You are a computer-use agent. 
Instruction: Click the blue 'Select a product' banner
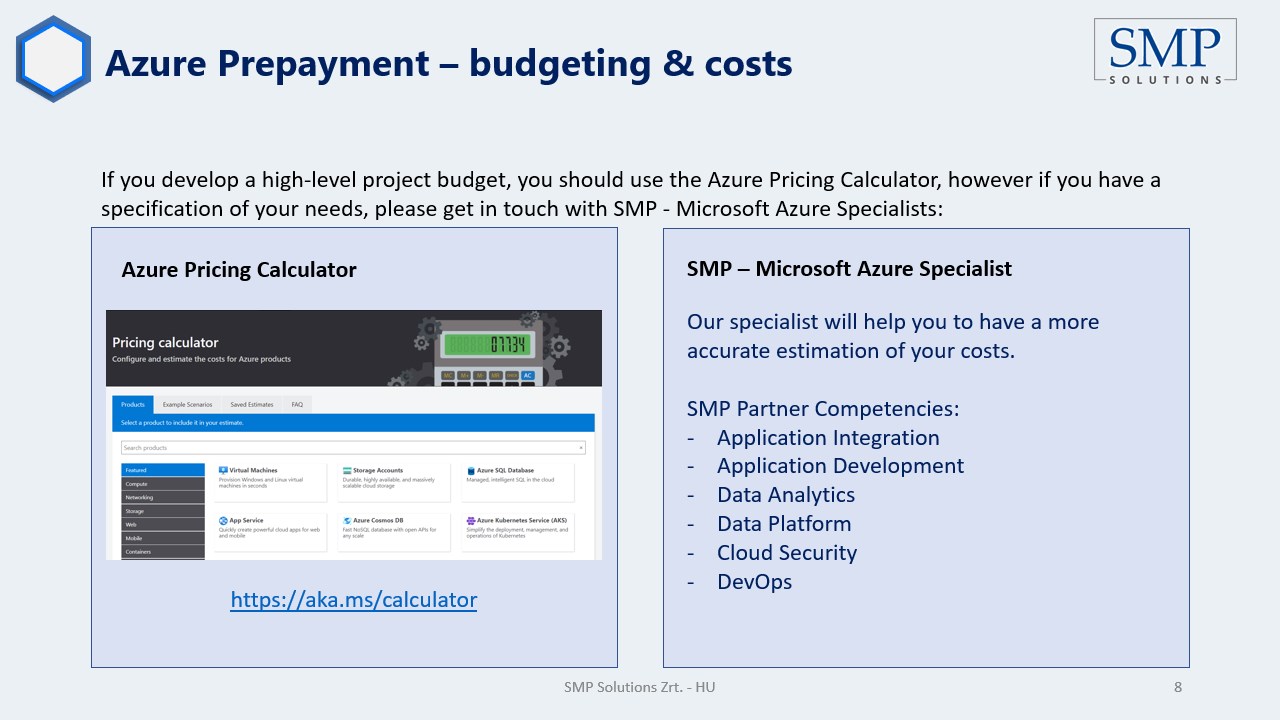(x=353, y=423)
